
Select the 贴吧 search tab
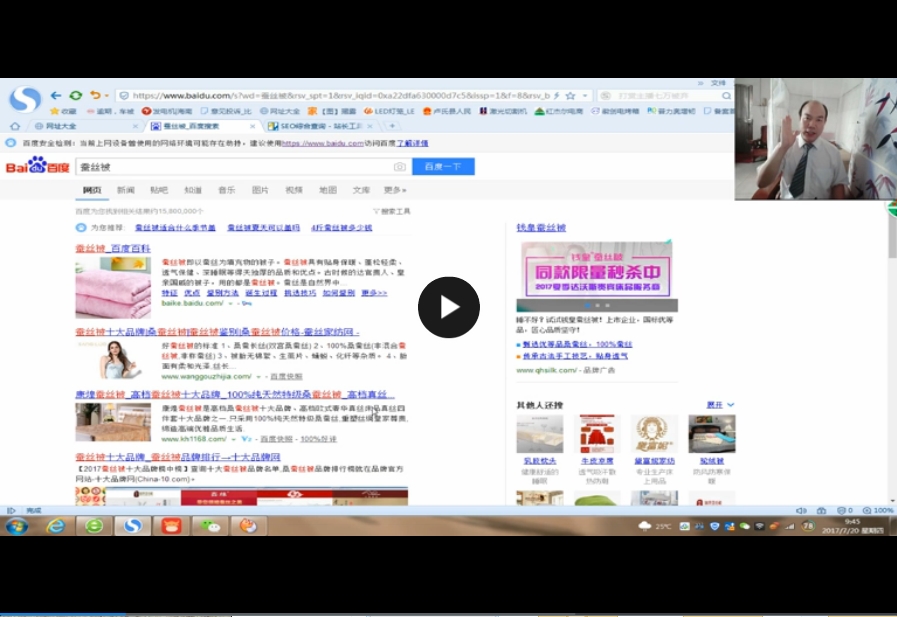coord(159,190)
